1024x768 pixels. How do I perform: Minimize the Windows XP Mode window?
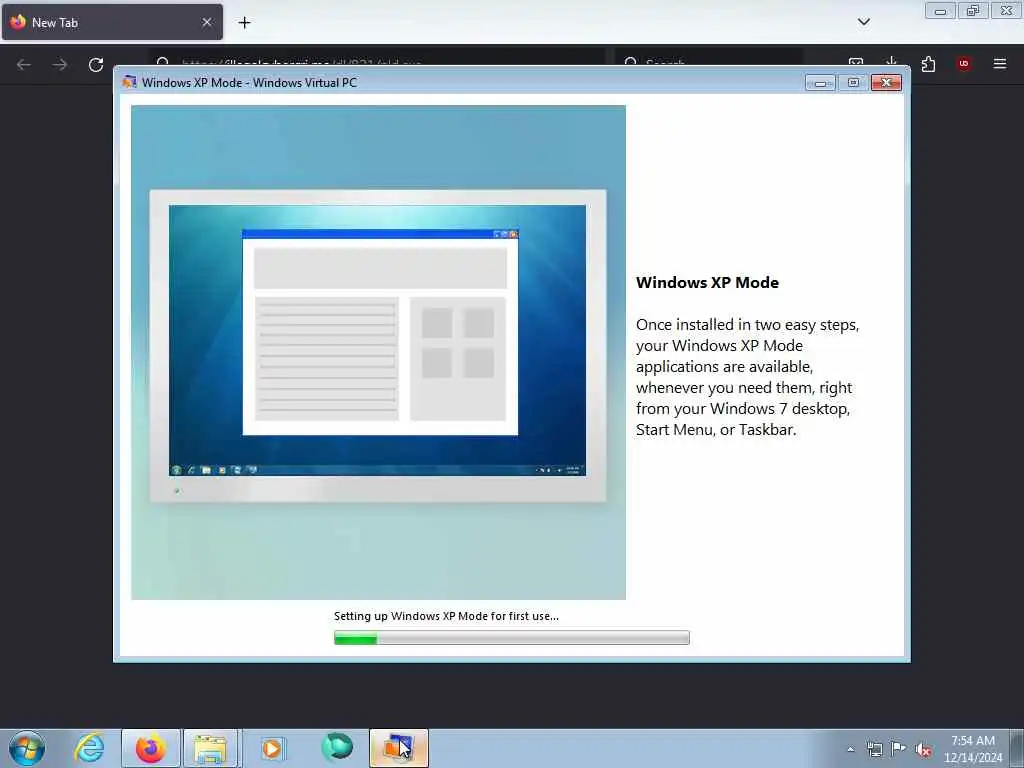(x=820, y=83)
